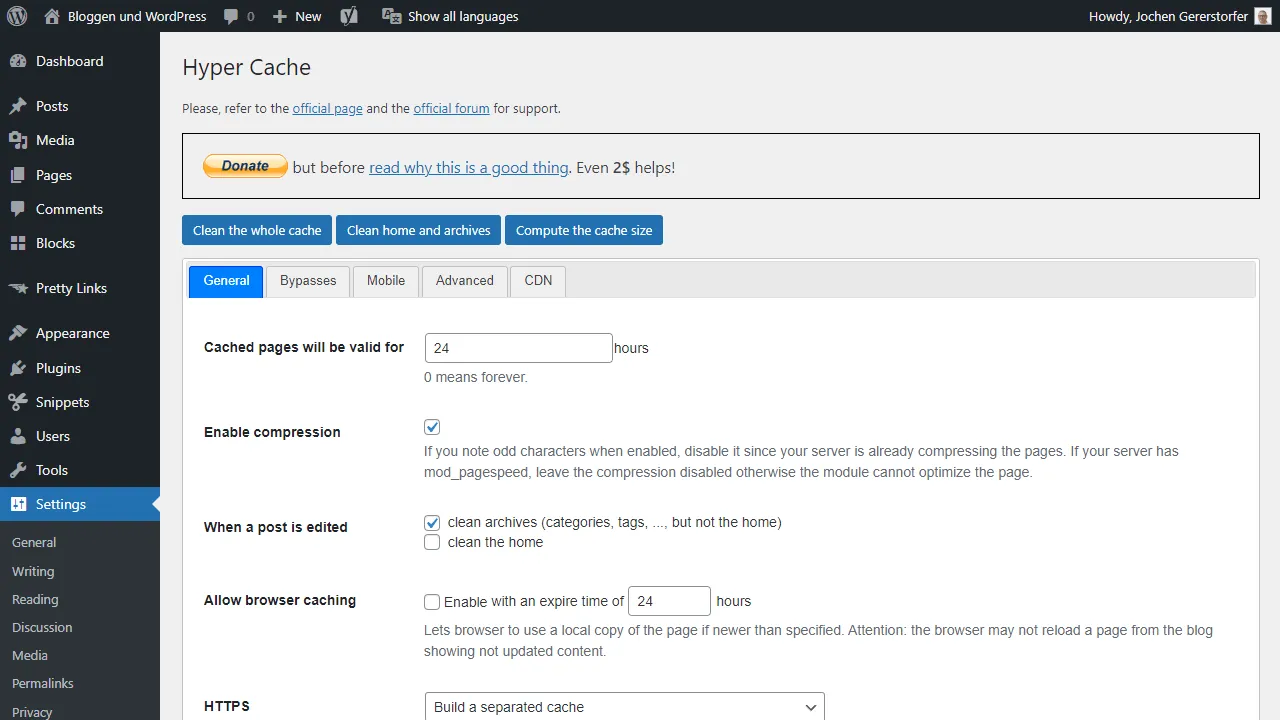
Task: Open Plugins in the sidebar menu
Action: pos(80,368)
